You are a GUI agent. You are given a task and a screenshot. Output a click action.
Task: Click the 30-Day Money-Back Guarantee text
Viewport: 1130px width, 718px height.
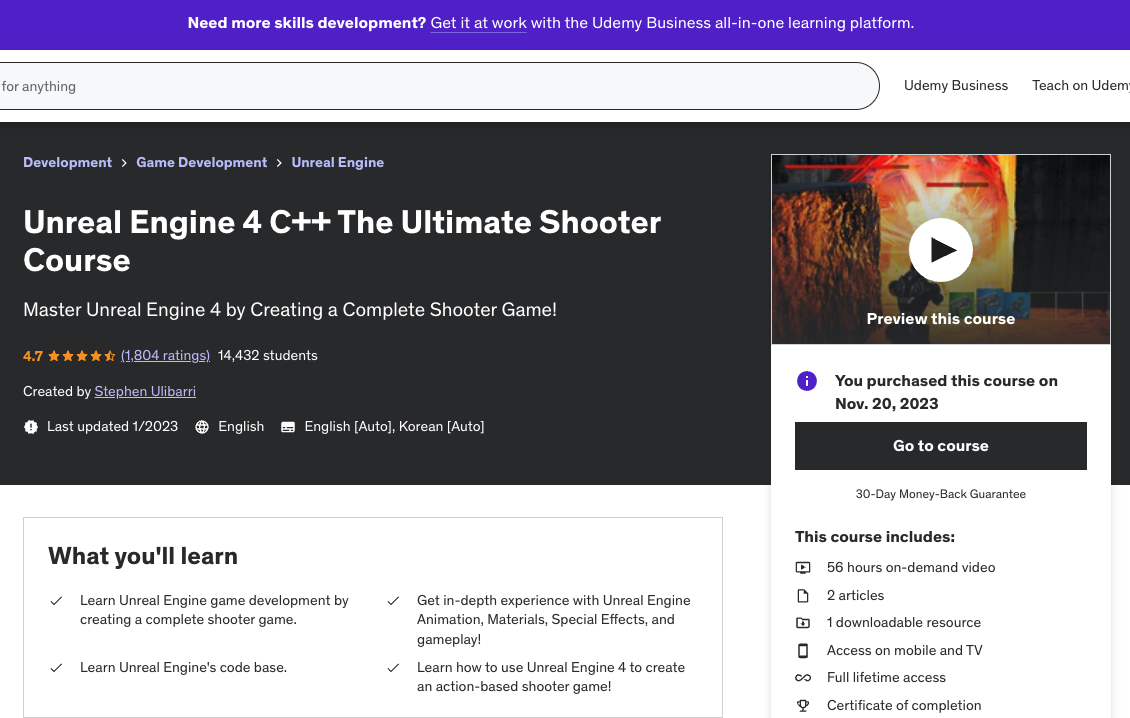940,494
